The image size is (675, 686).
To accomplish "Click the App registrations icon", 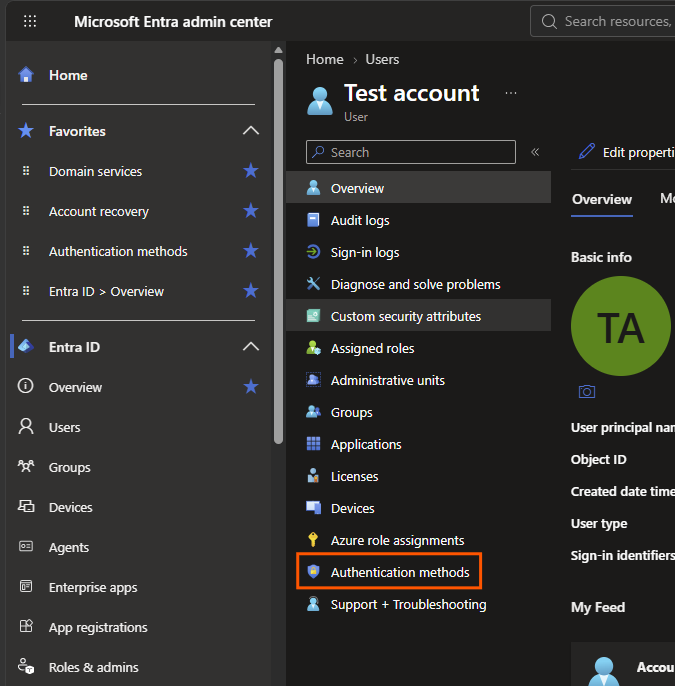I will pos(26,626).
